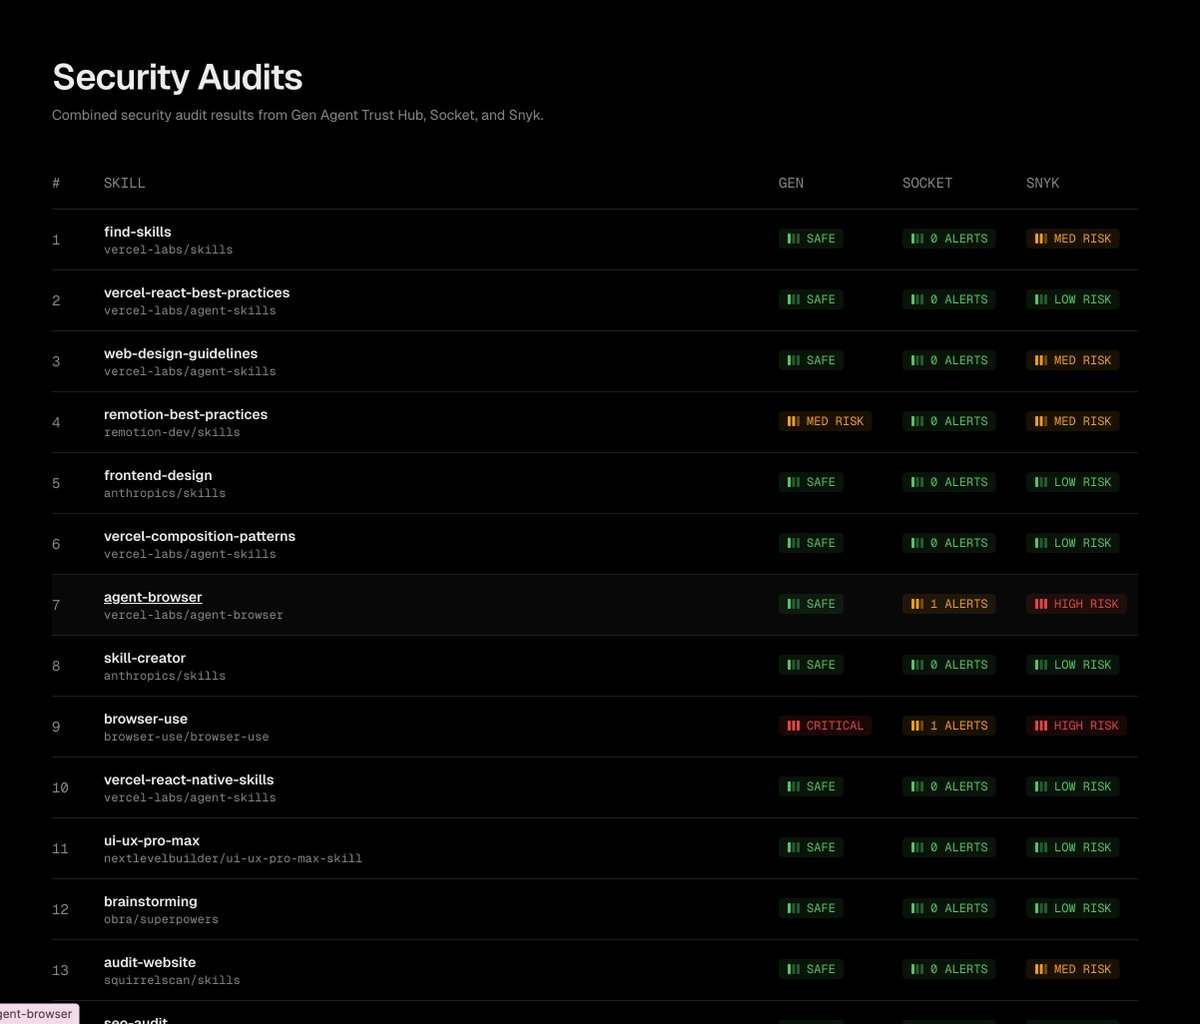Click the GEN column header

pyautogui.click(x=791, y=184)
